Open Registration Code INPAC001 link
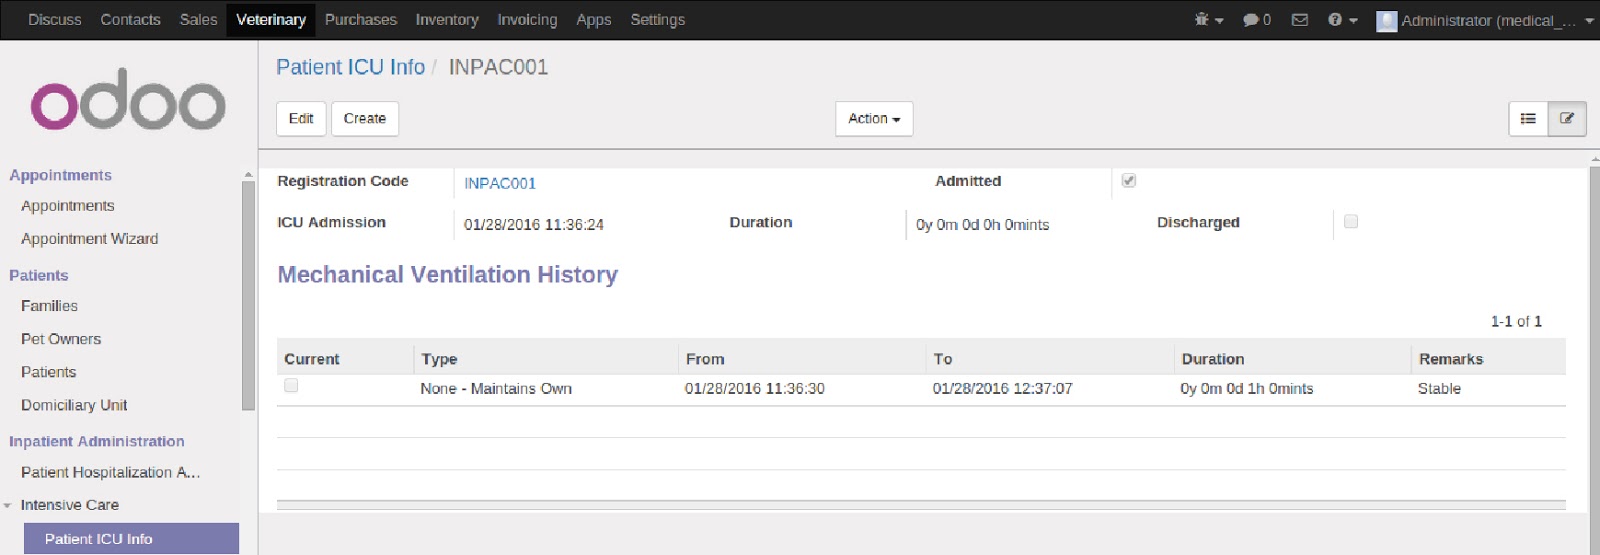 click(500, 184)
